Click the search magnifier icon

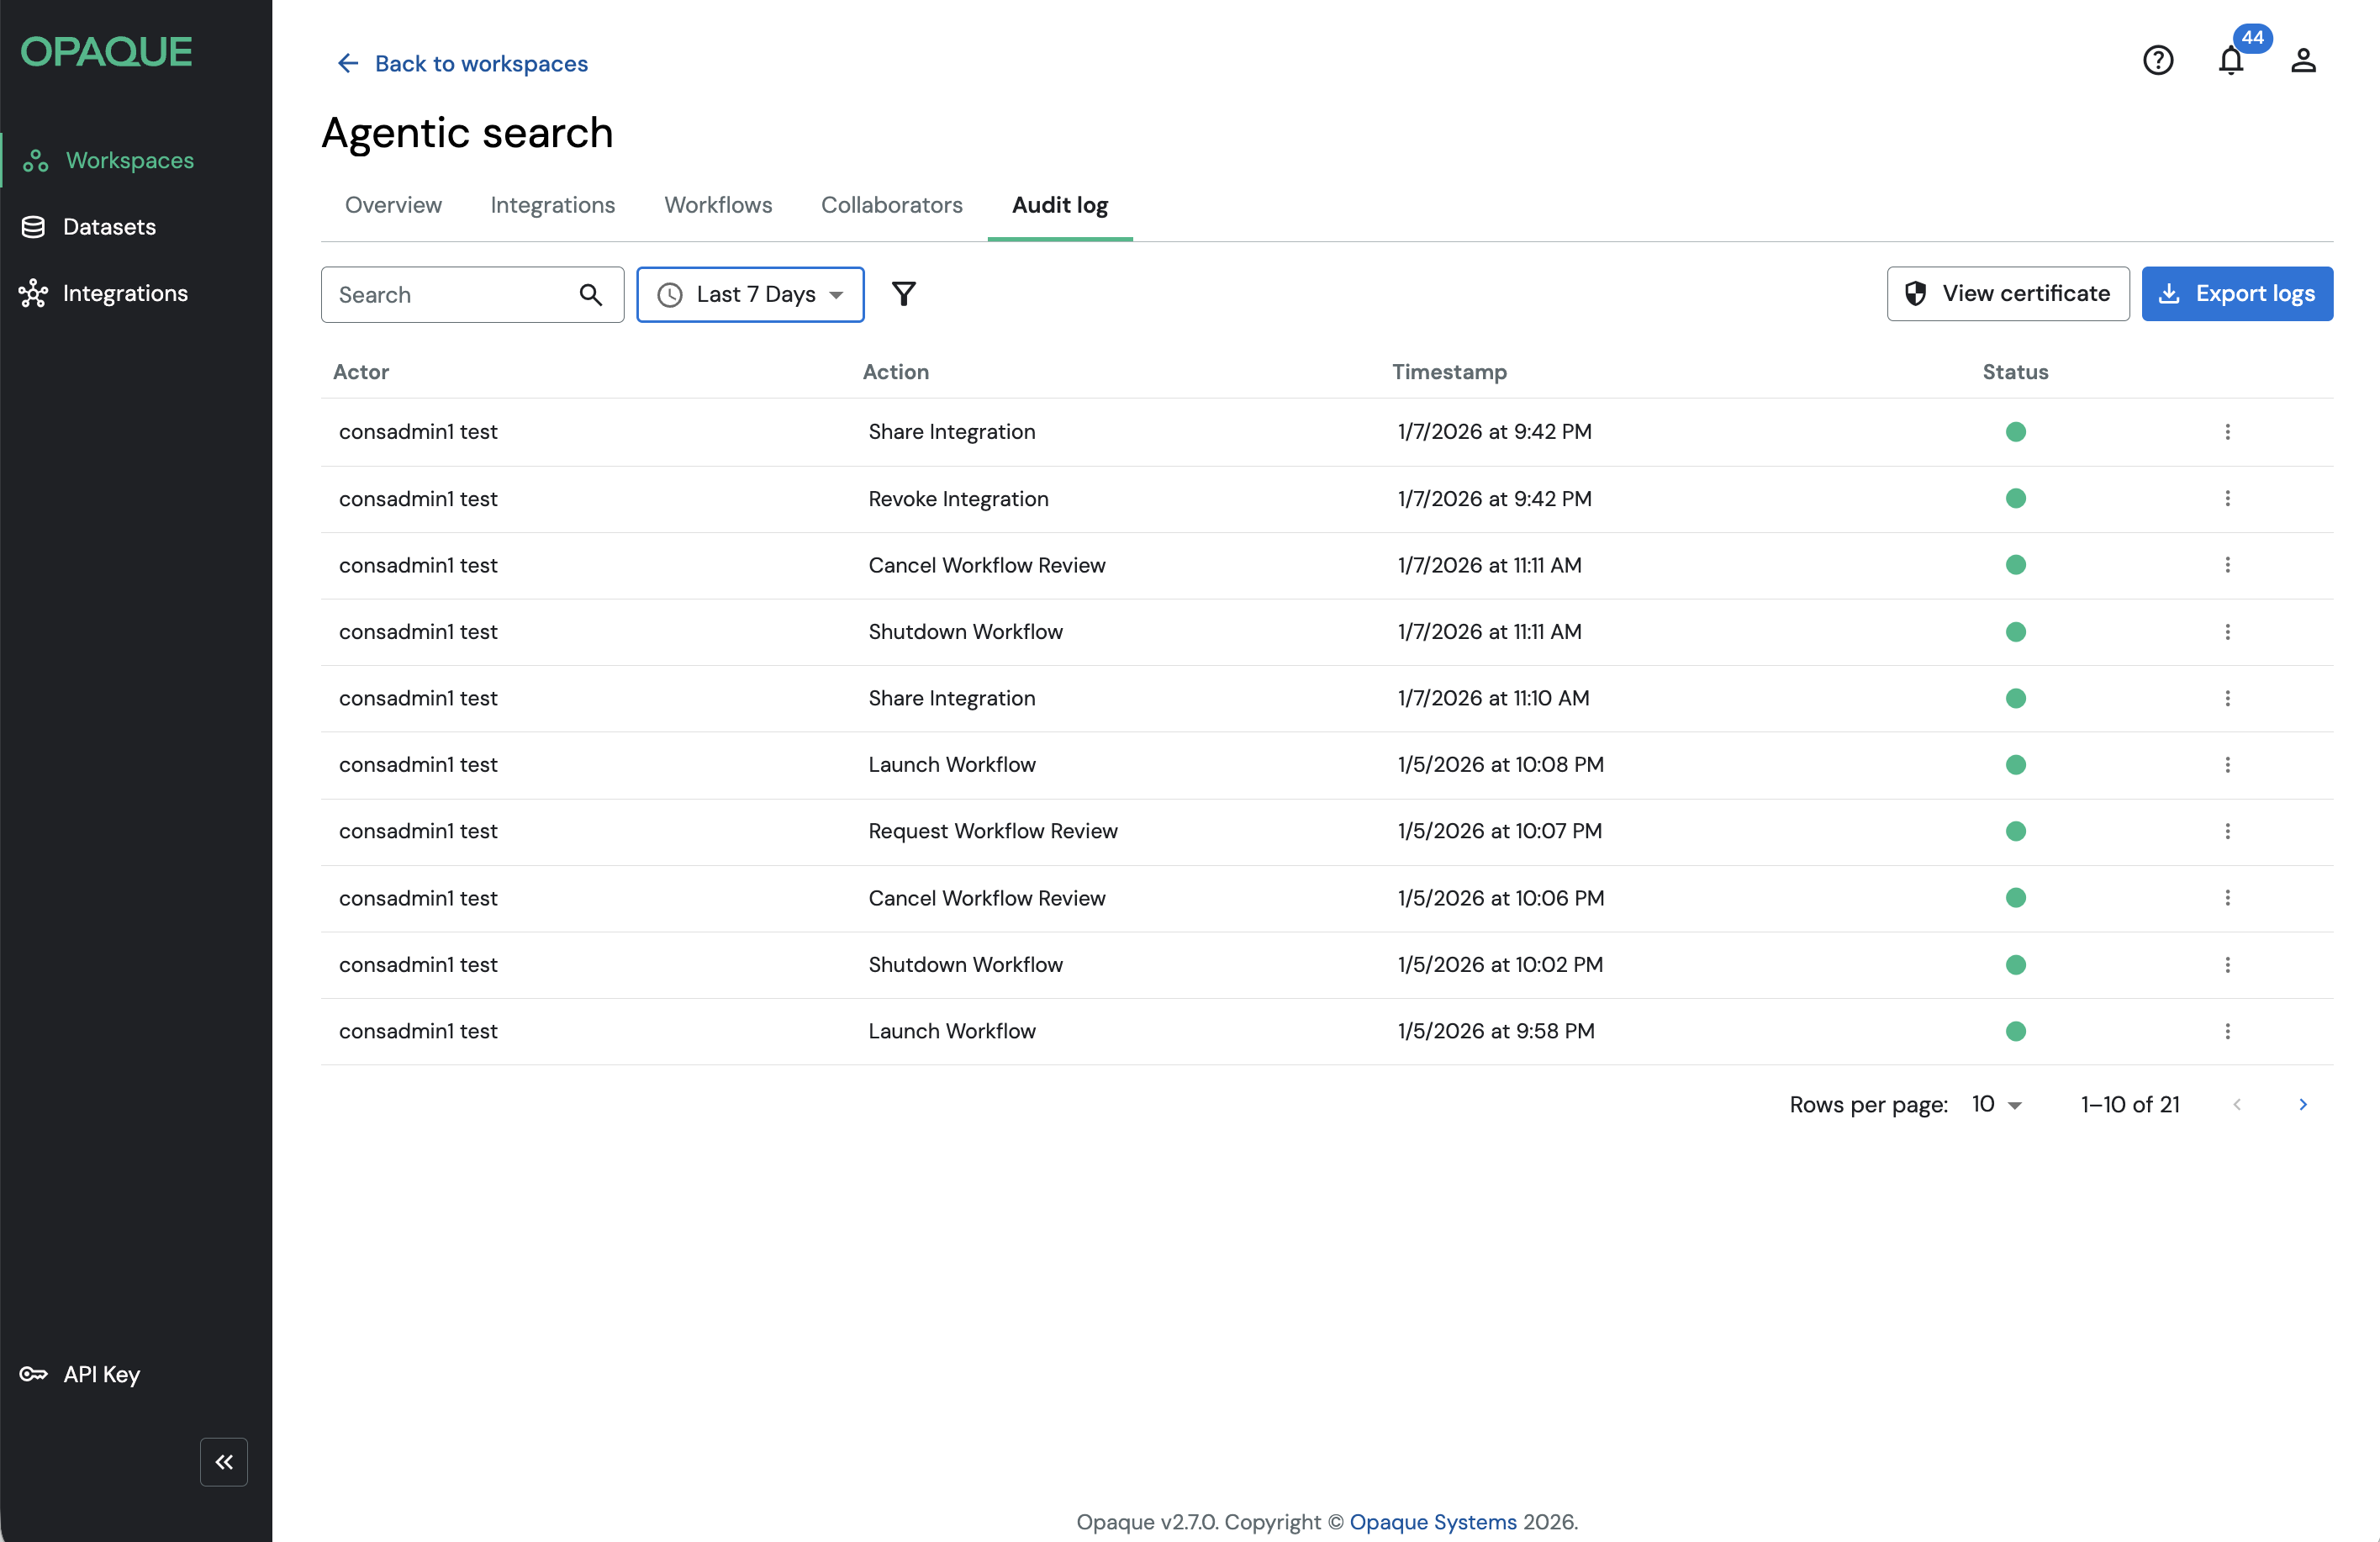click(591, 295)
